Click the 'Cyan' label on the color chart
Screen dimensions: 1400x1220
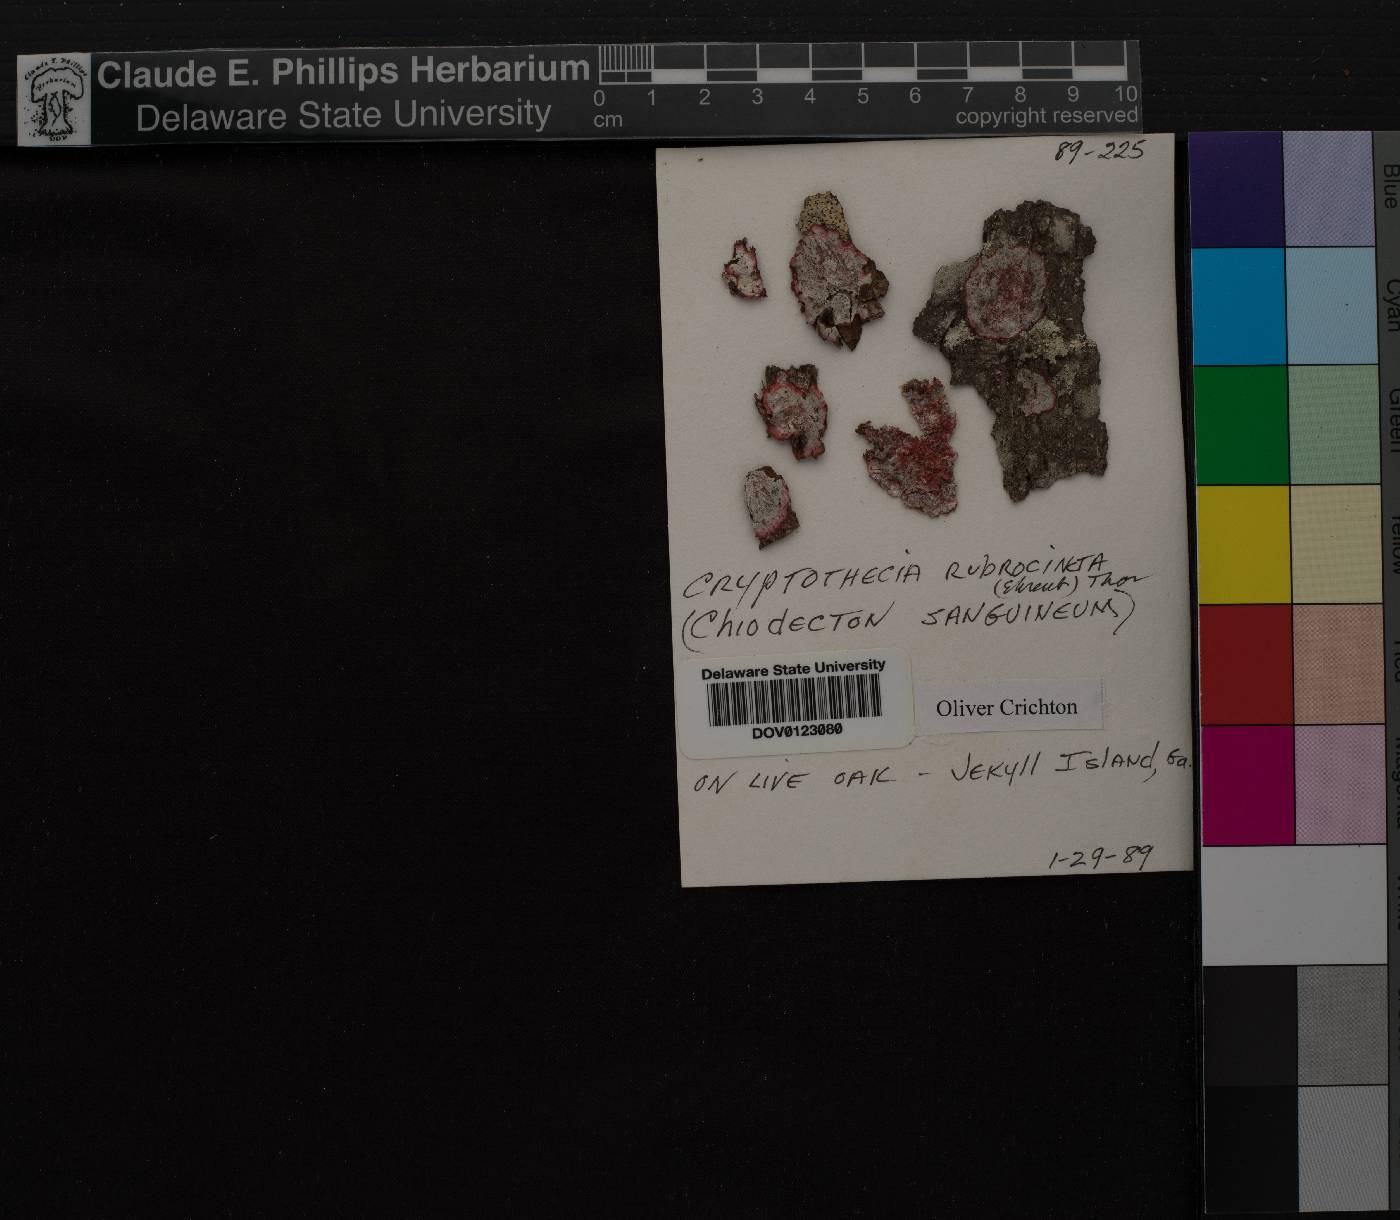(x=1392, y=305)
